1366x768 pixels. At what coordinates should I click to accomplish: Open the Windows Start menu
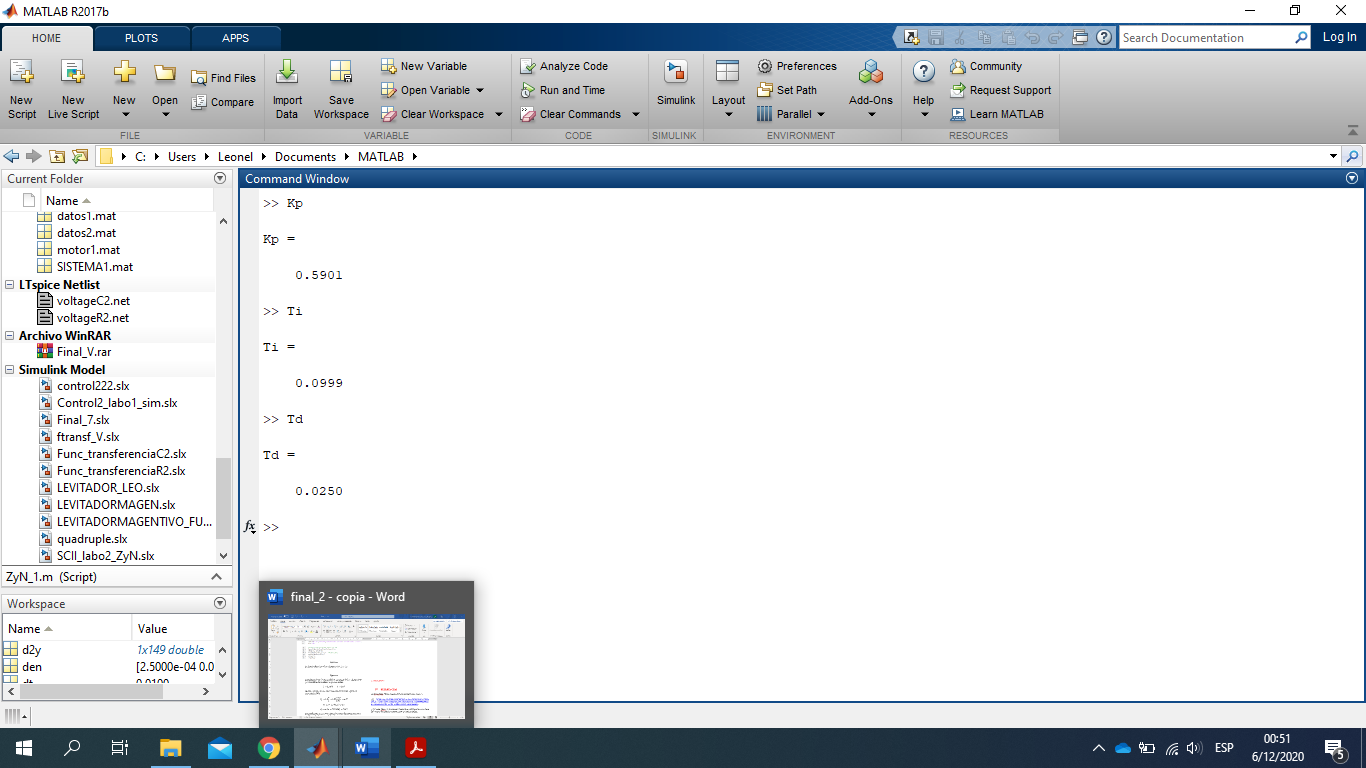[24, 748]
